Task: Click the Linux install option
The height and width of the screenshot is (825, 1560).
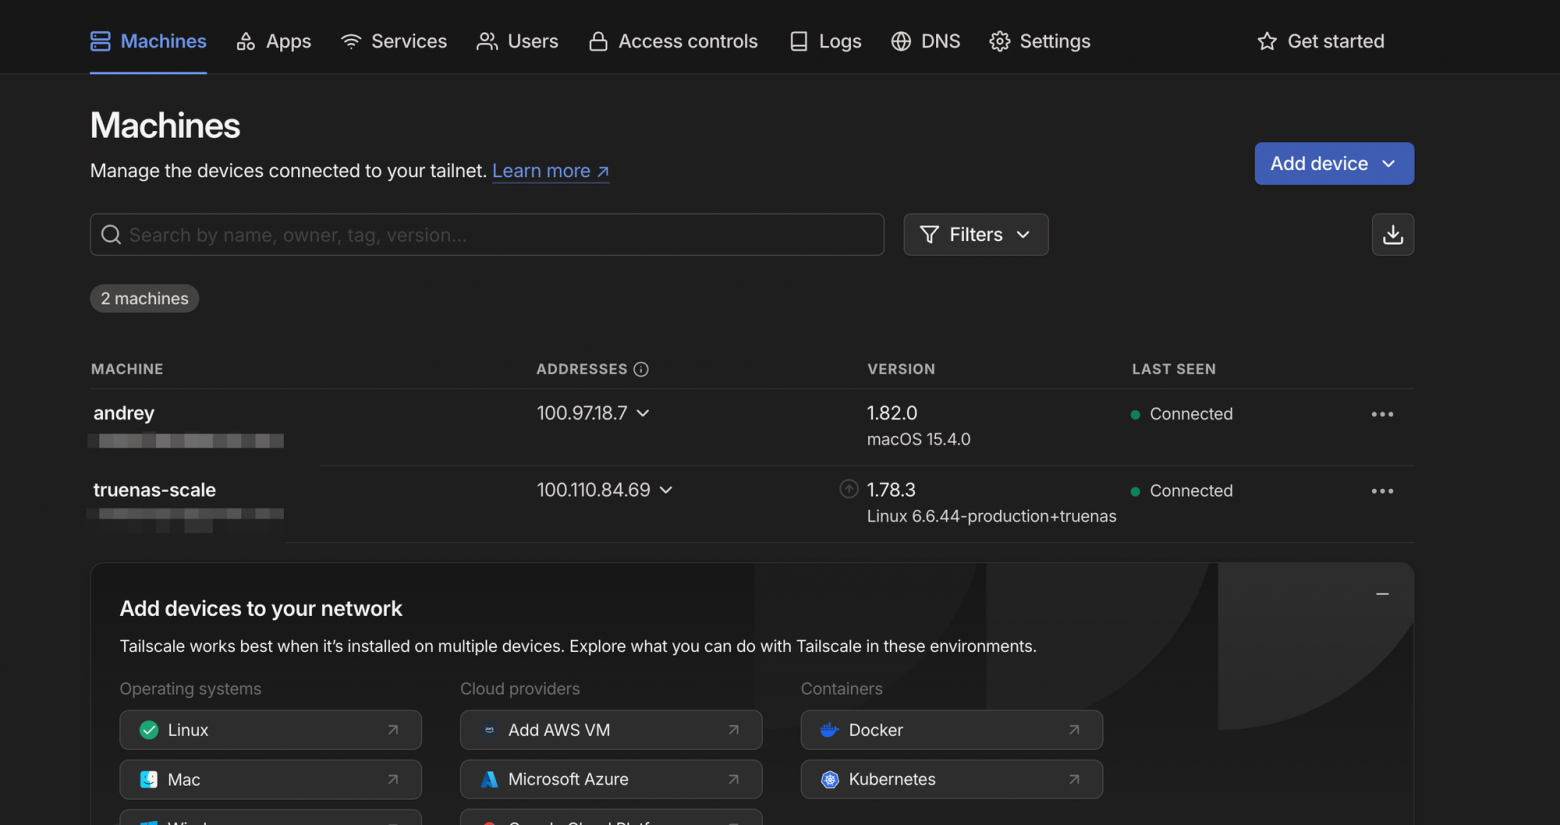Action: (270, 730)
